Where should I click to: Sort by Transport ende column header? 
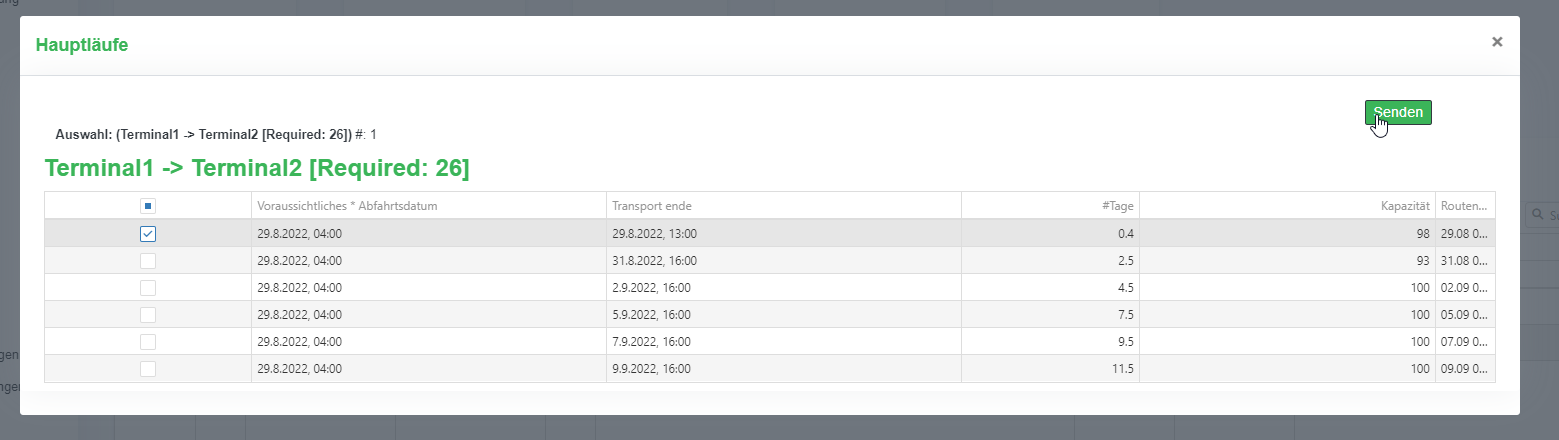click(651, 206)
